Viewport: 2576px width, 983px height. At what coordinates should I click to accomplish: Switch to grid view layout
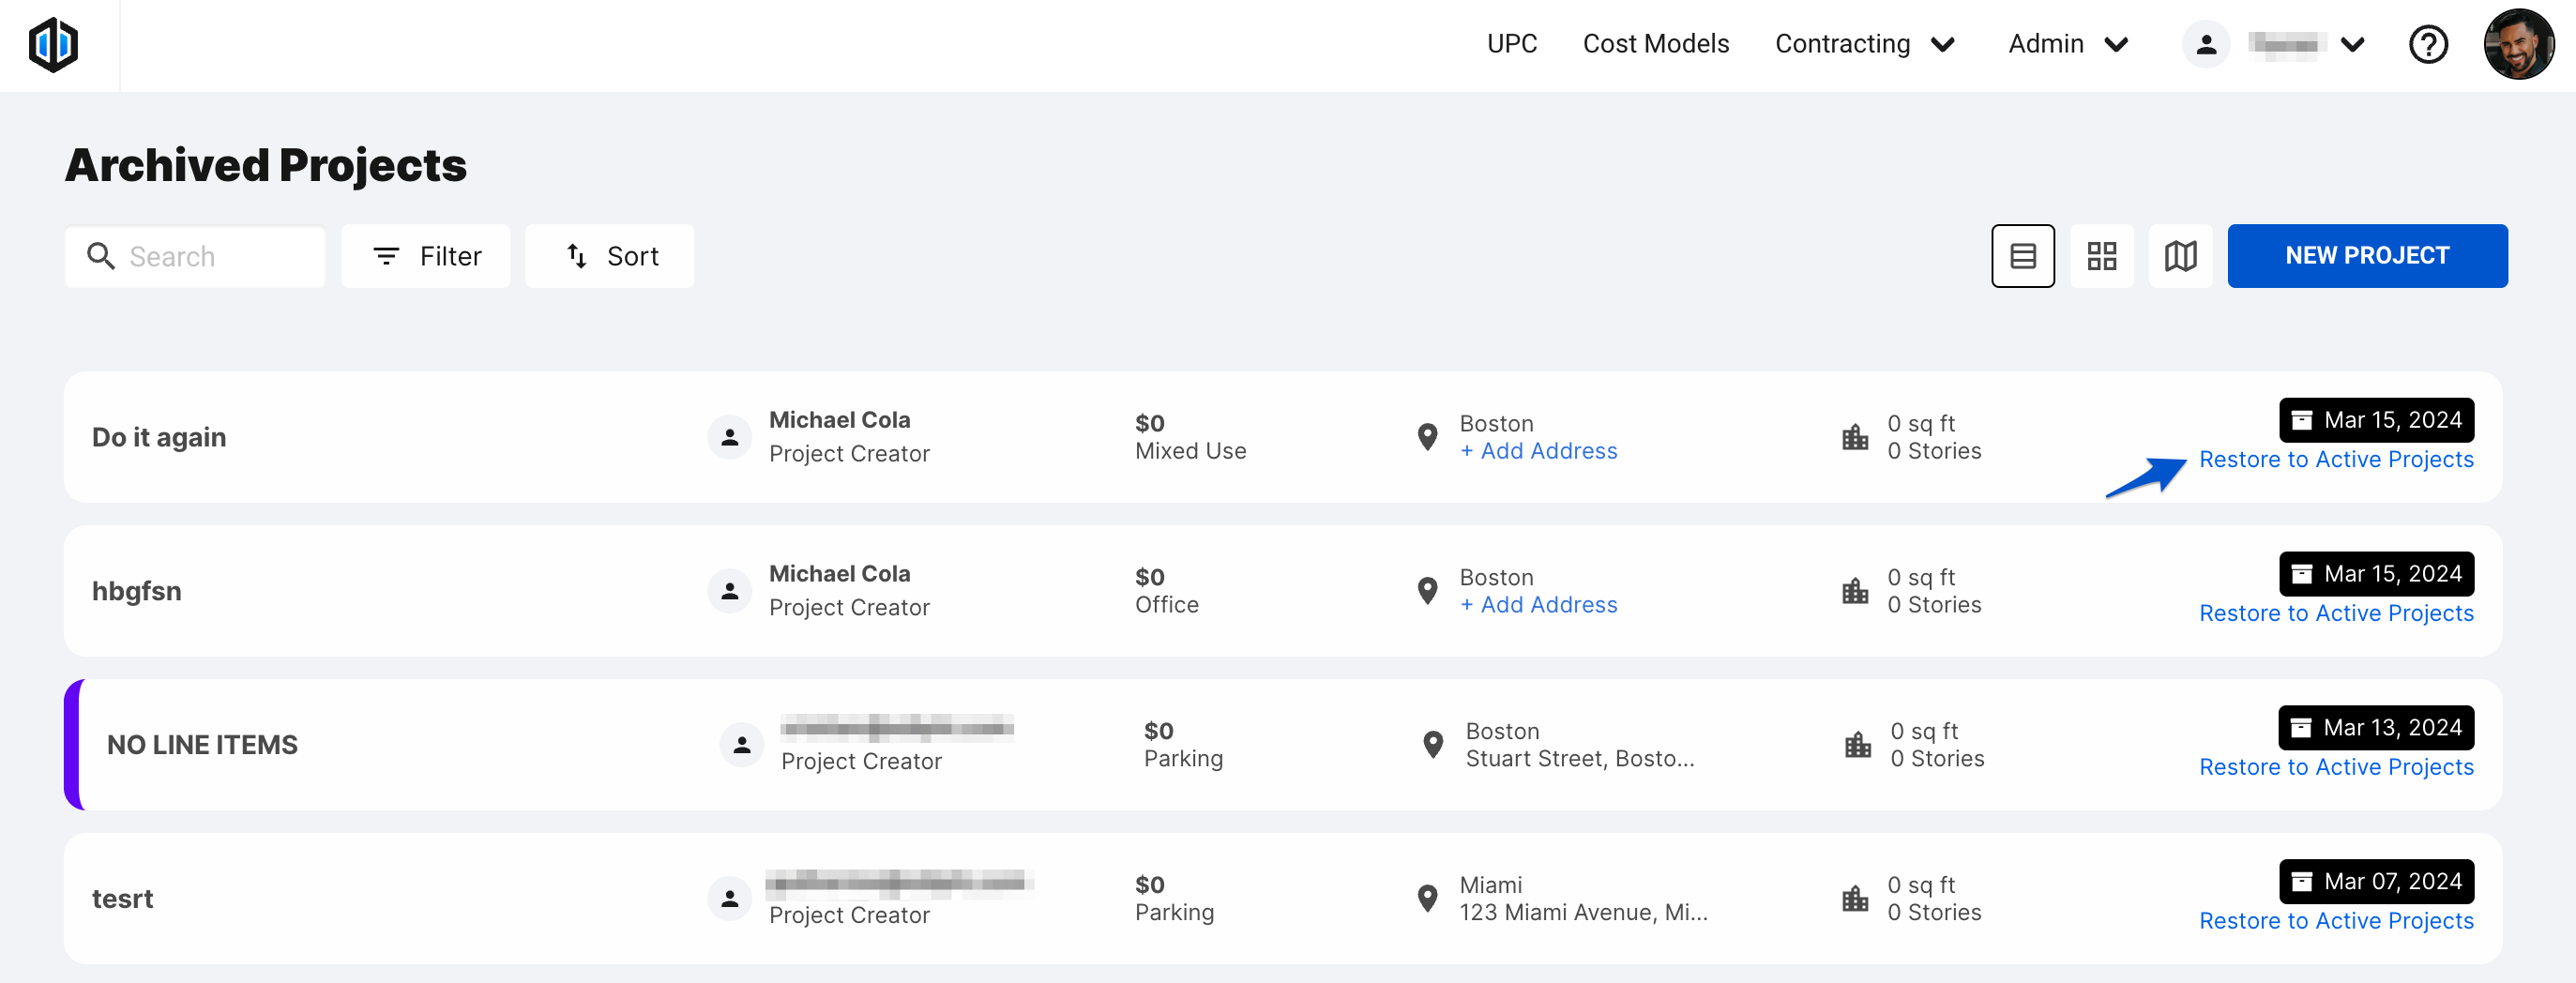(x=2101, y=256)
